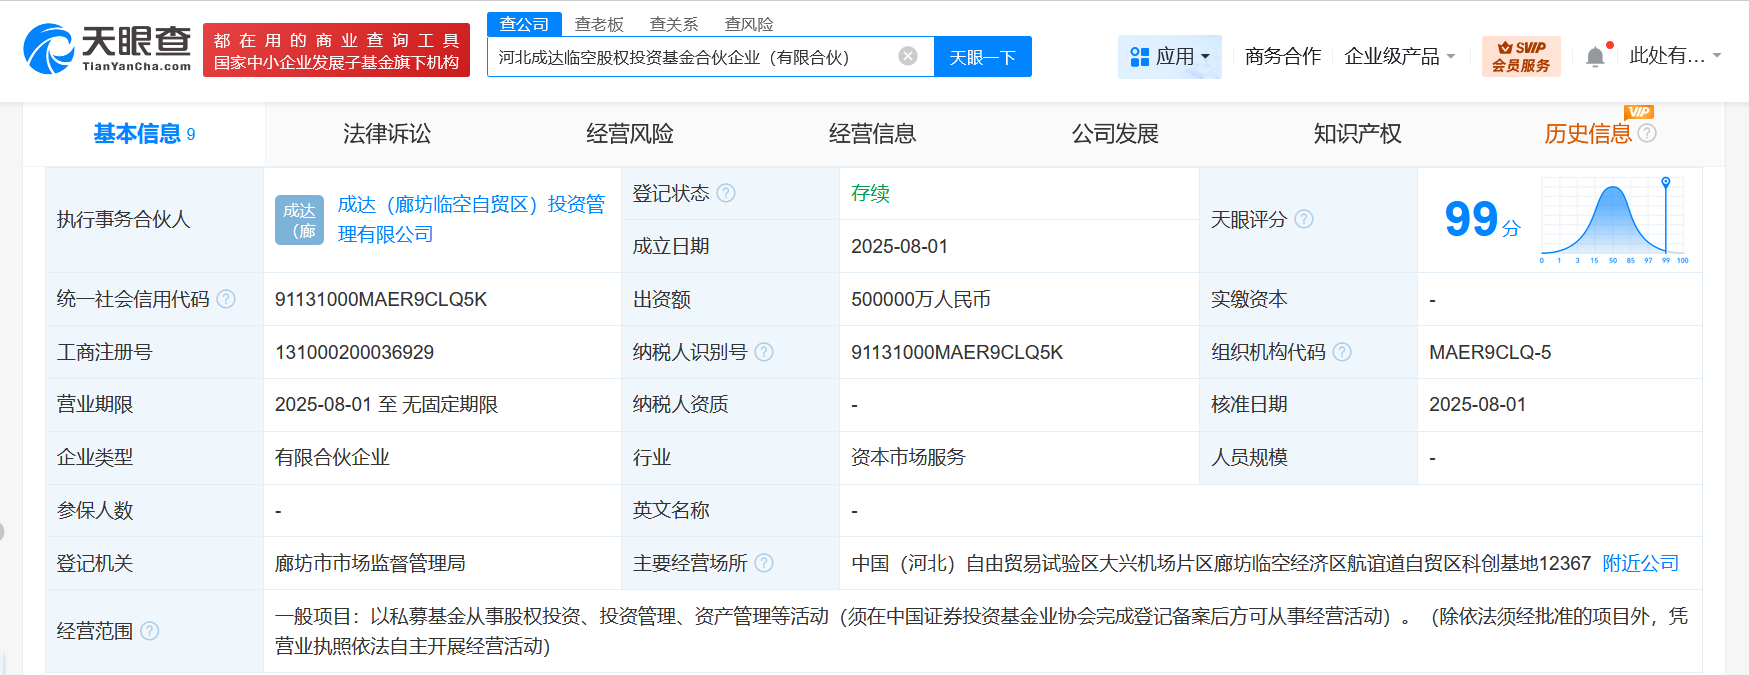Click the 核准日期 value 2025-08-01
The width and height of the screenshot is (1749, 675).
pos(1477,404)
